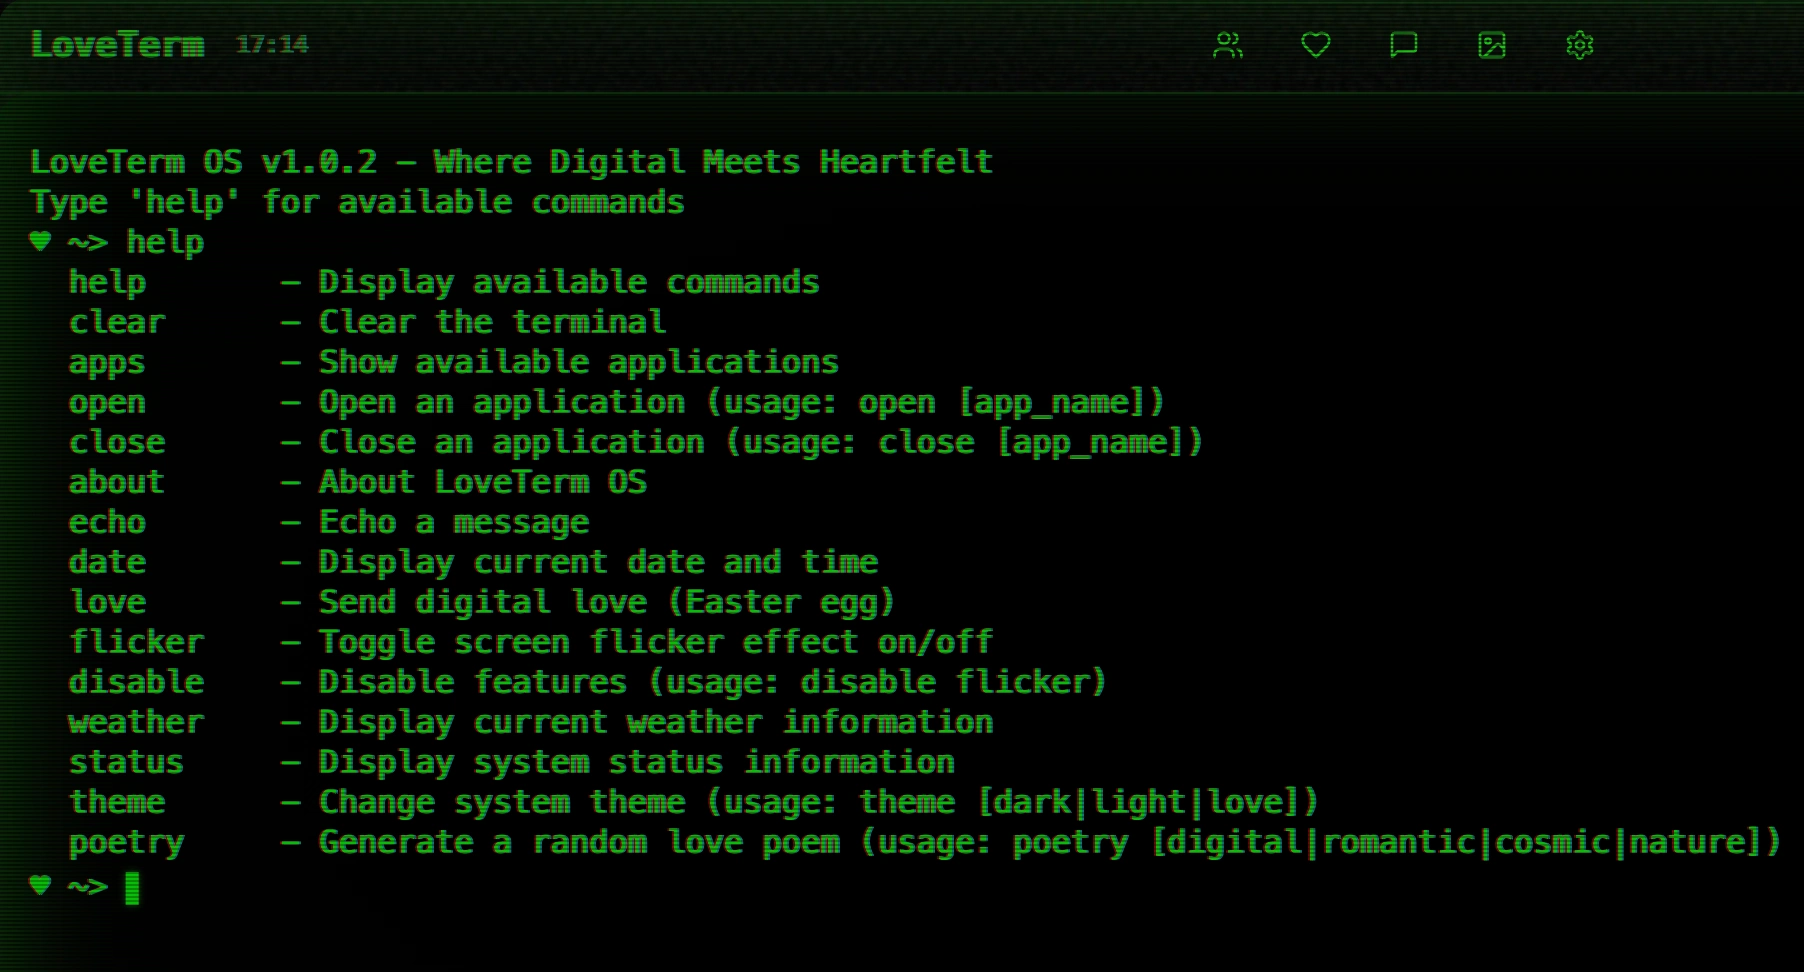1804x972 pixels.
Task: Click the 'about' command entry
Action: click(x=116, y=482)
